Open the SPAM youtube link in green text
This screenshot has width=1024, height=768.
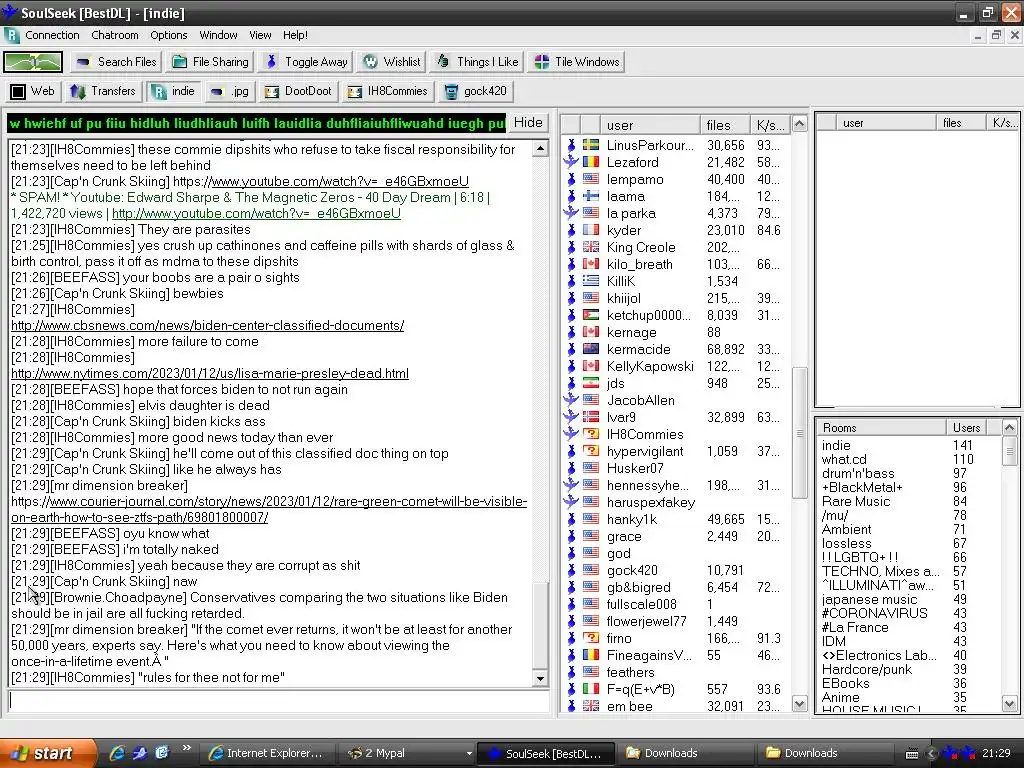[256, 214]
